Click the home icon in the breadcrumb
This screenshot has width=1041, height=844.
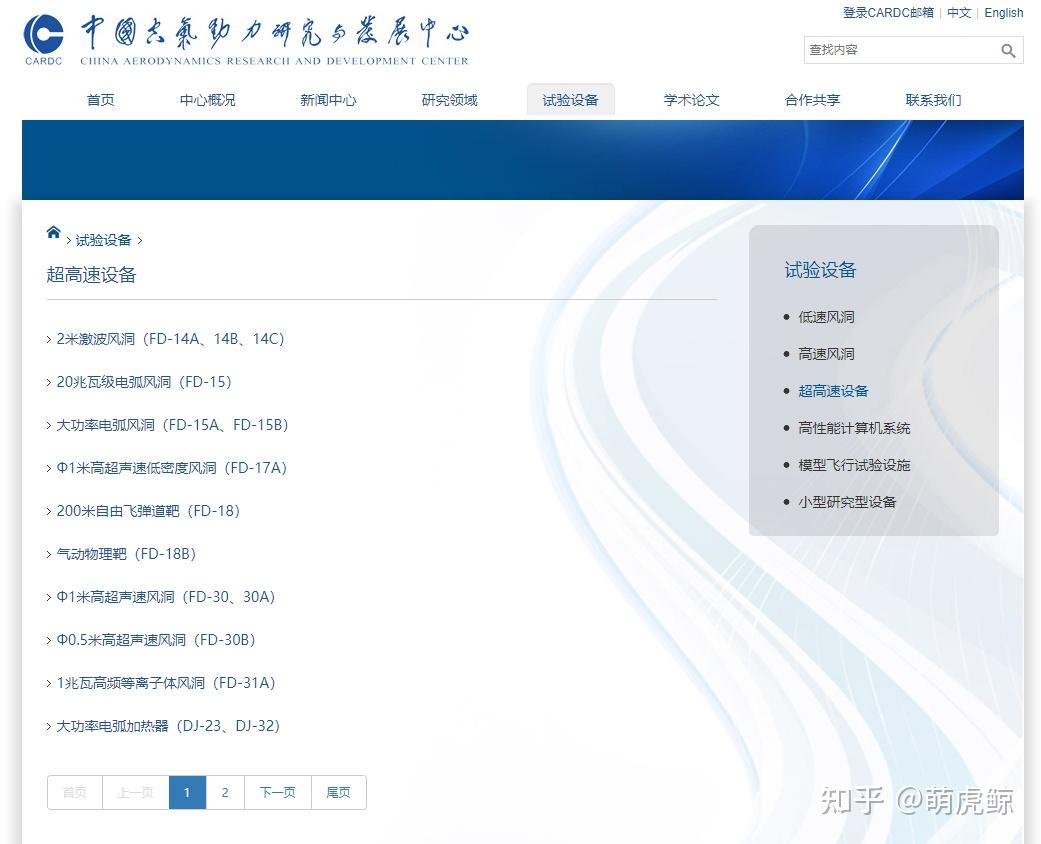pos(53,233)
